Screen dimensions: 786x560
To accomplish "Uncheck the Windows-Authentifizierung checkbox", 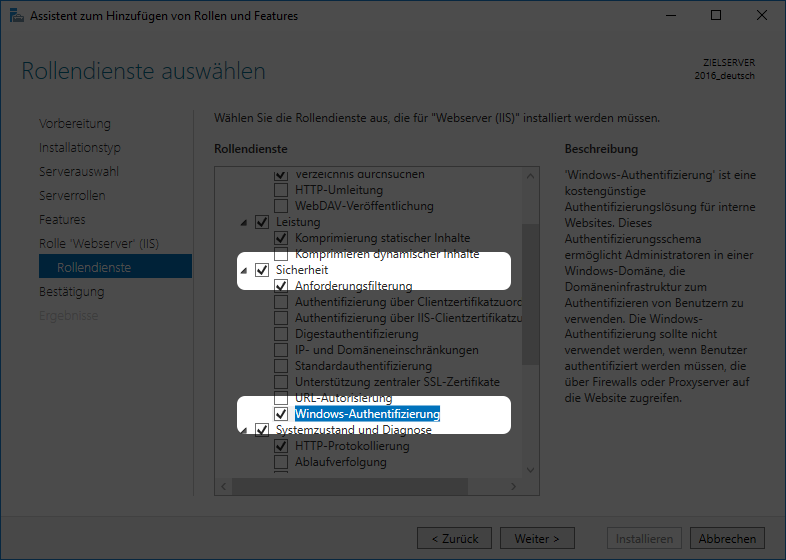I will pyautogui.click(x=281, y=414).
